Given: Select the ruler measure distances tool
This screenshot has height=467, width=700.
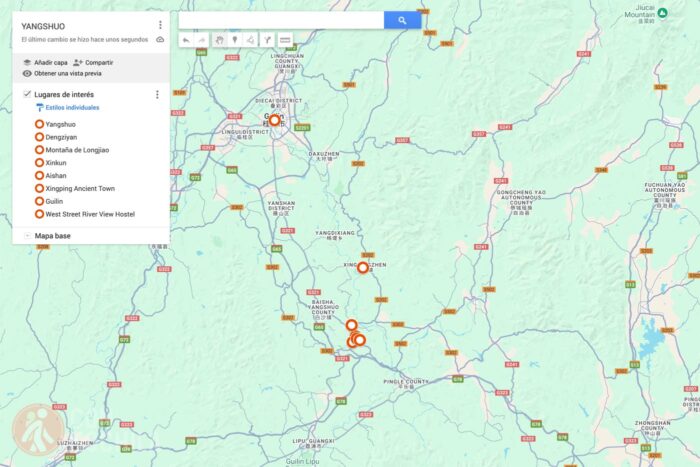Looking at the screenshot, I should click(x=285, y=40).
